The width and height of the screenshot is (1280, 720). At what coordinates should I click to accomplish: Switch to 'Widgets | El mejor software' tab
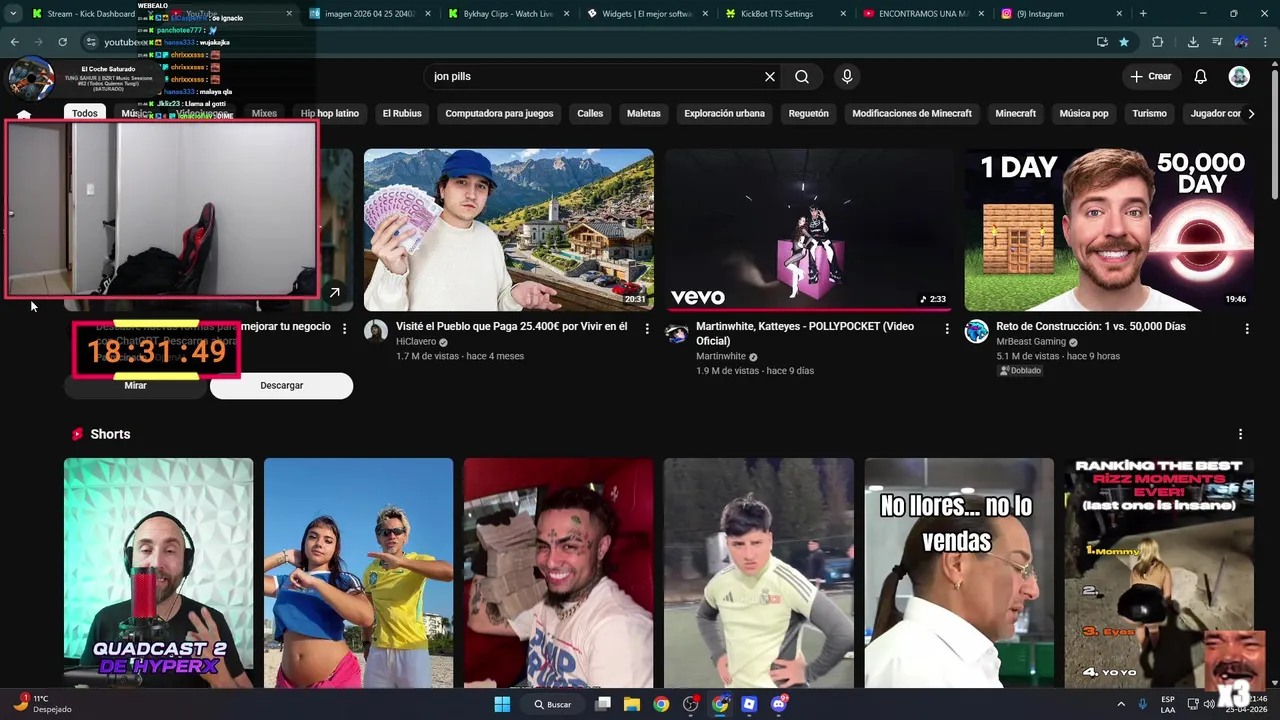pos(647,14)
